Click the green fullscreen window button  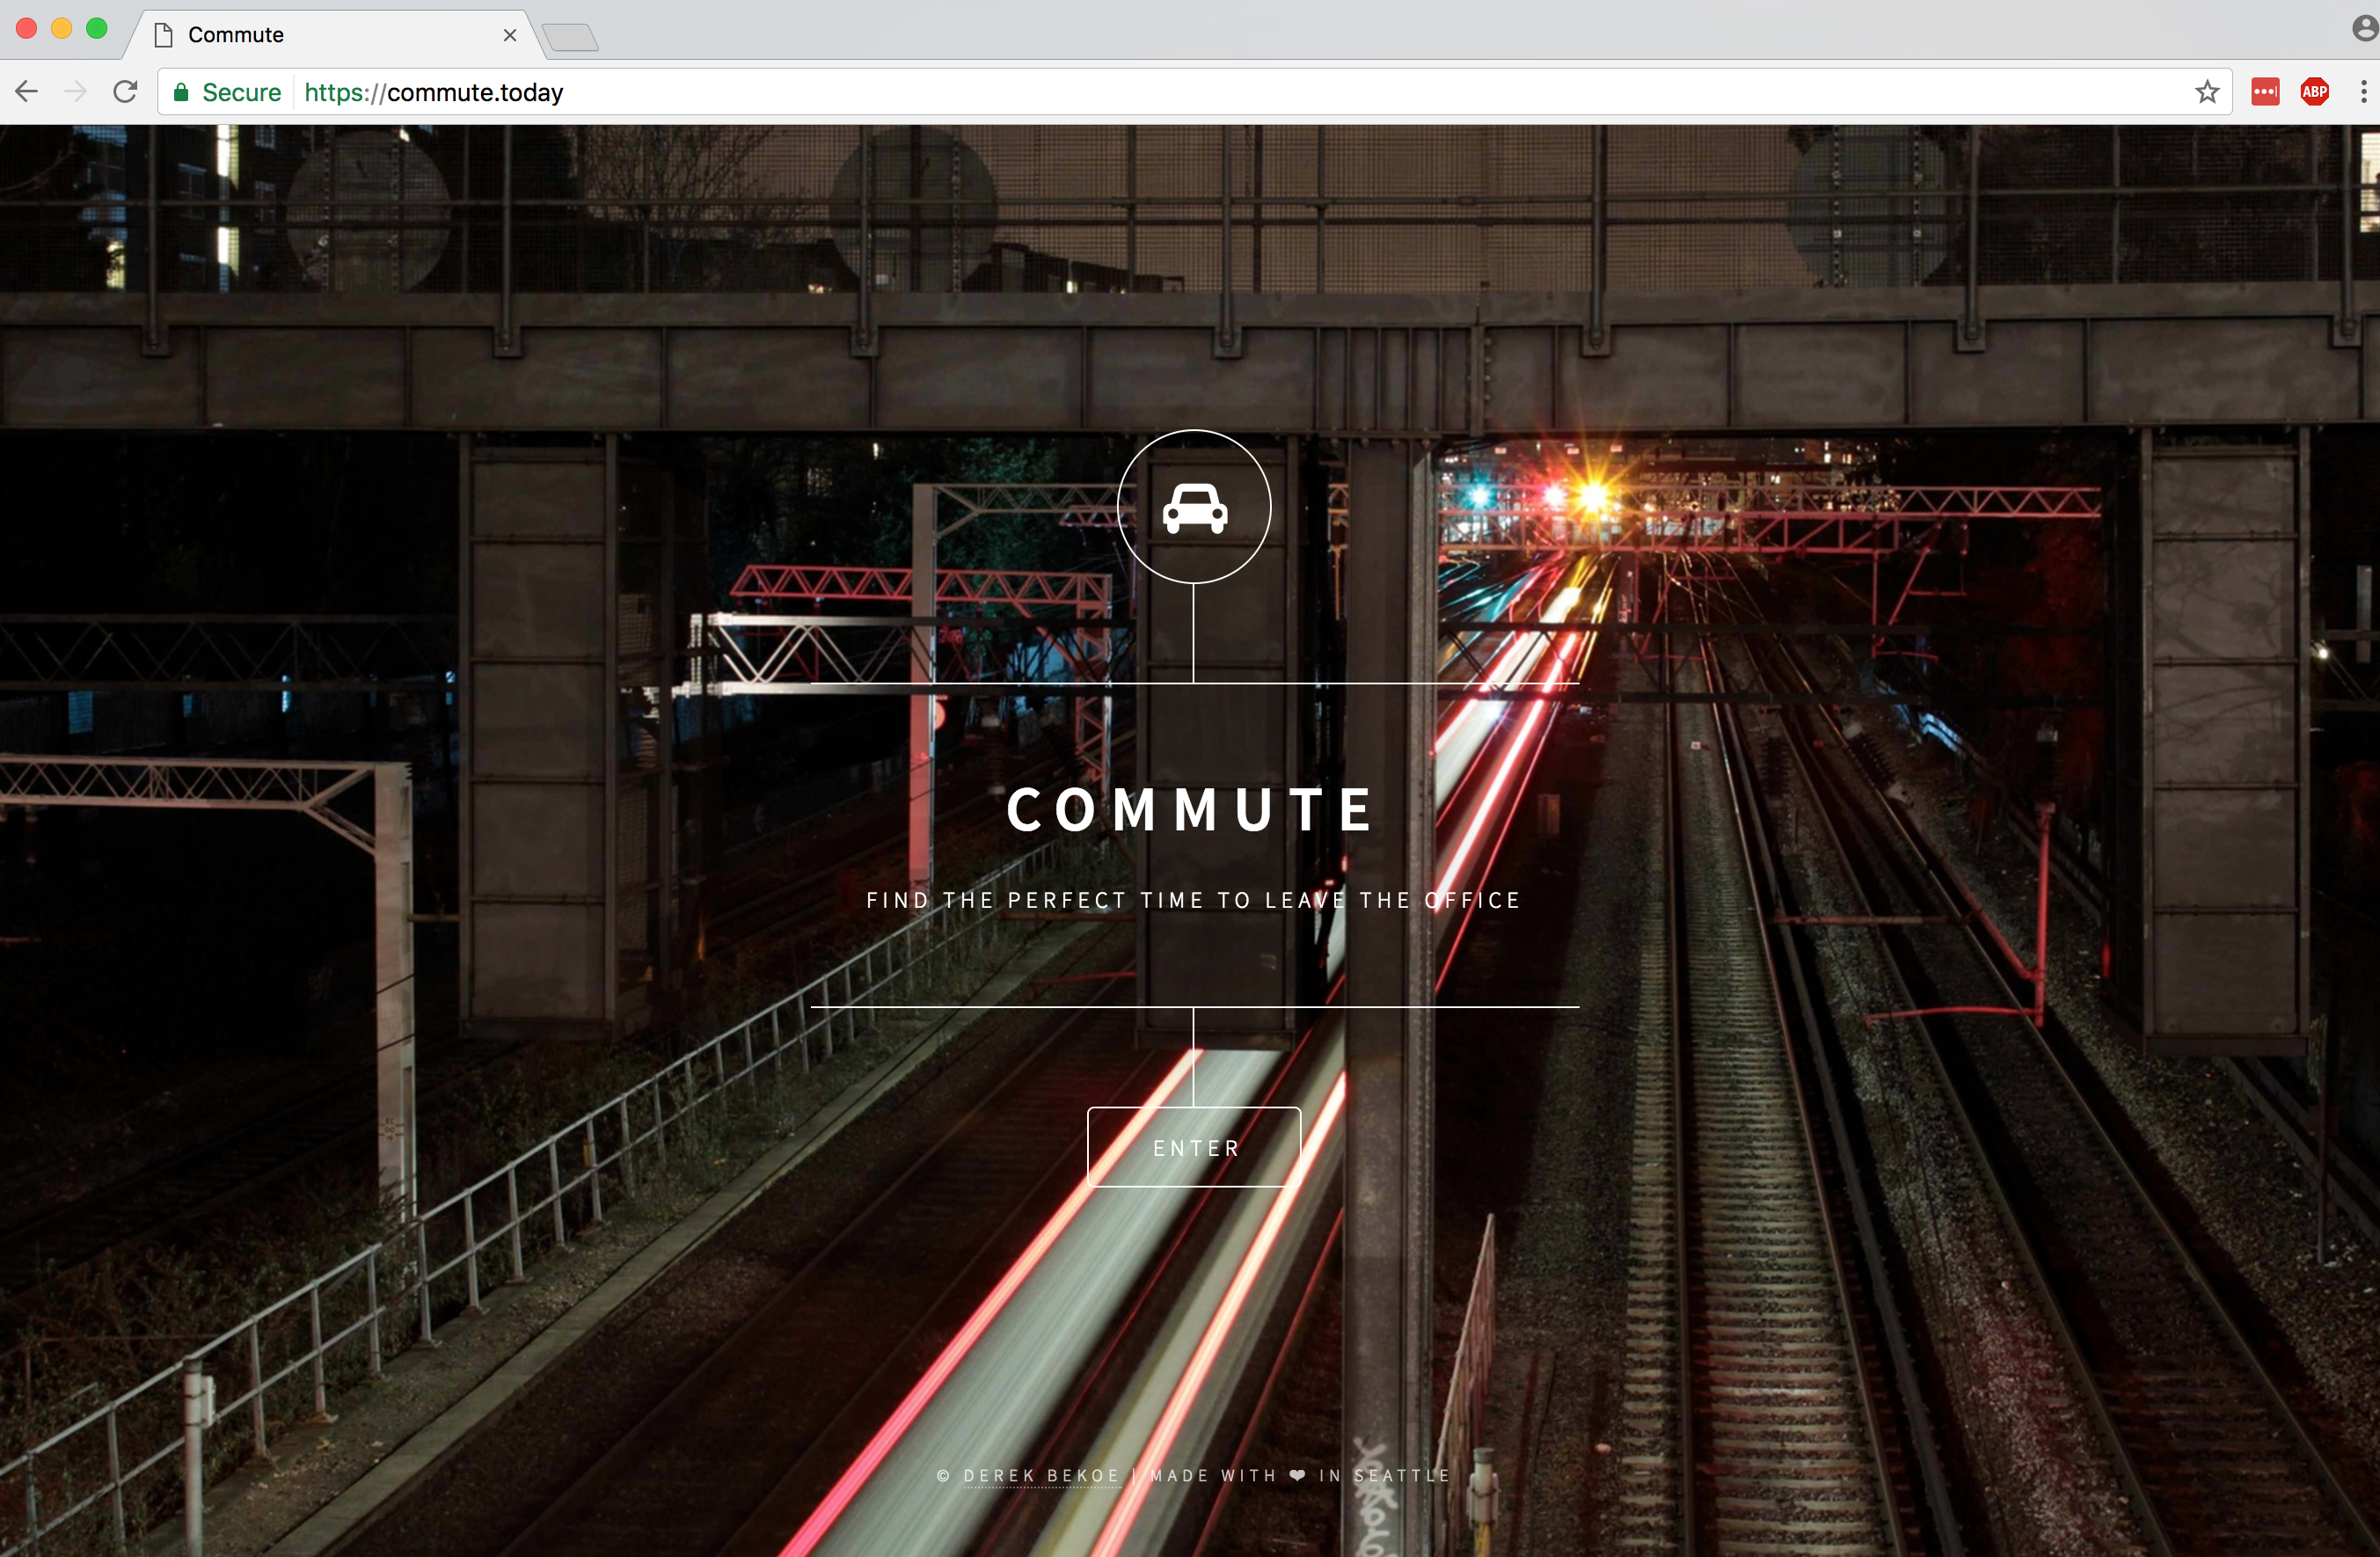point(97,28)
